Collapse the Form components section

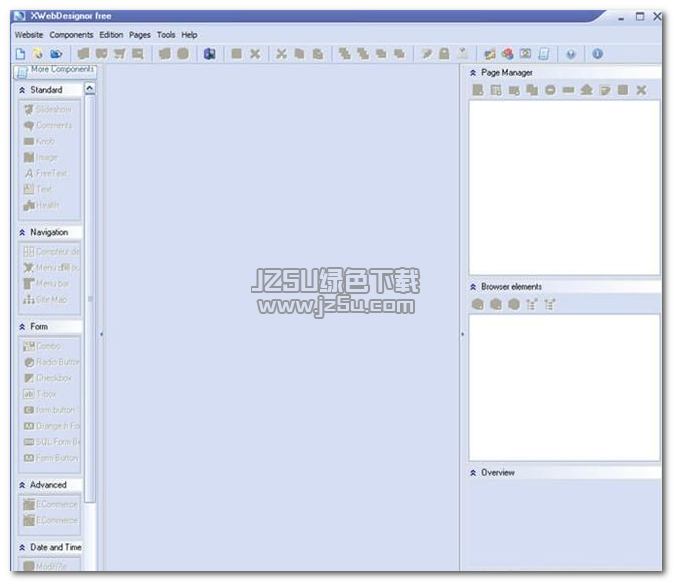point(22,327)
